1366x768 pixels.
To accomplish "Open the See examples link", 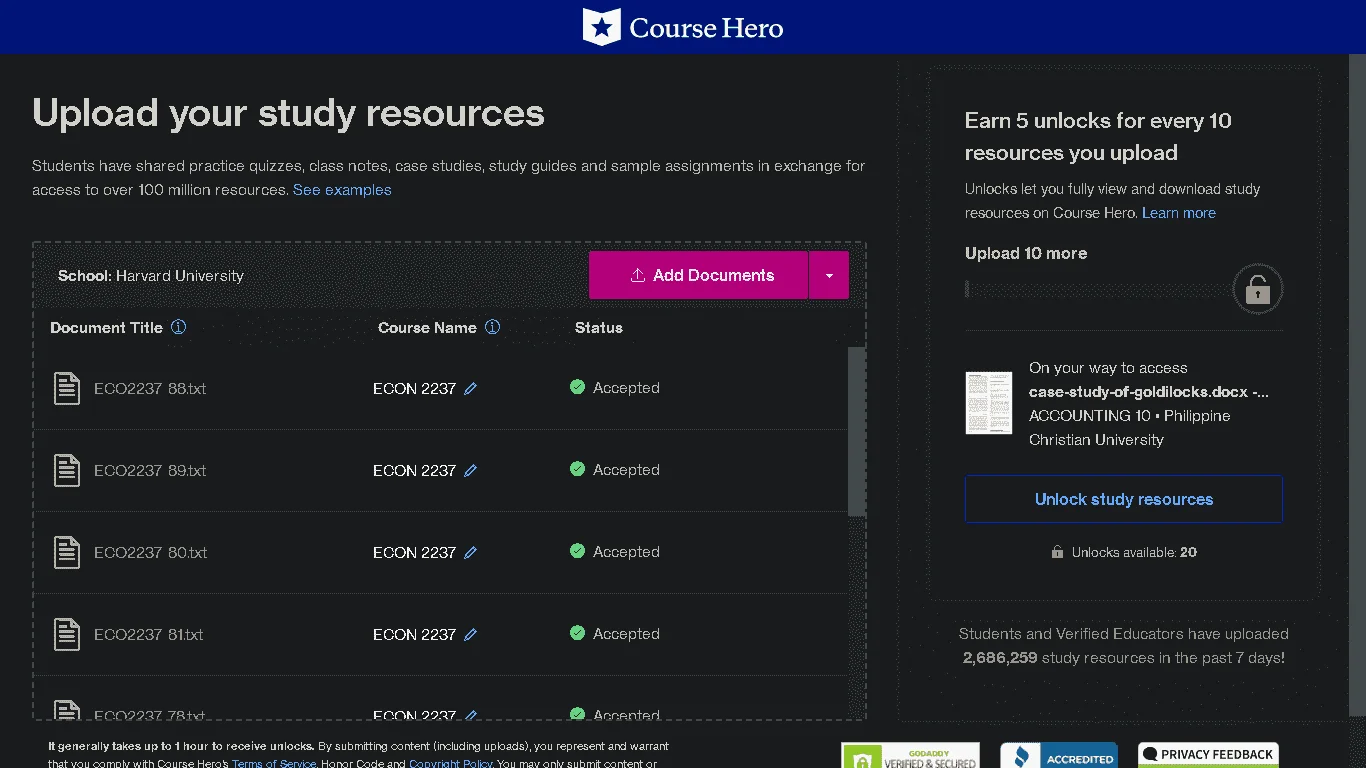I will pos(342,190).
